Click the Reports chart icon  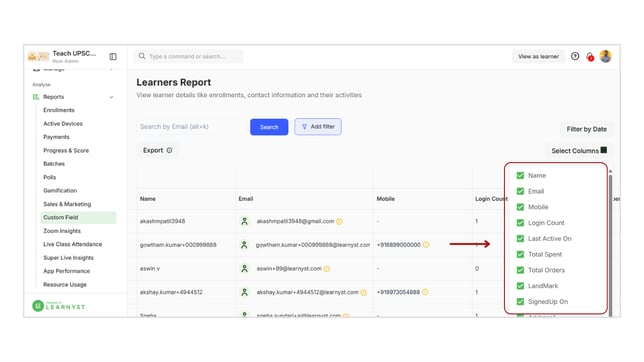pyautogui.click(x=36, y=97)
